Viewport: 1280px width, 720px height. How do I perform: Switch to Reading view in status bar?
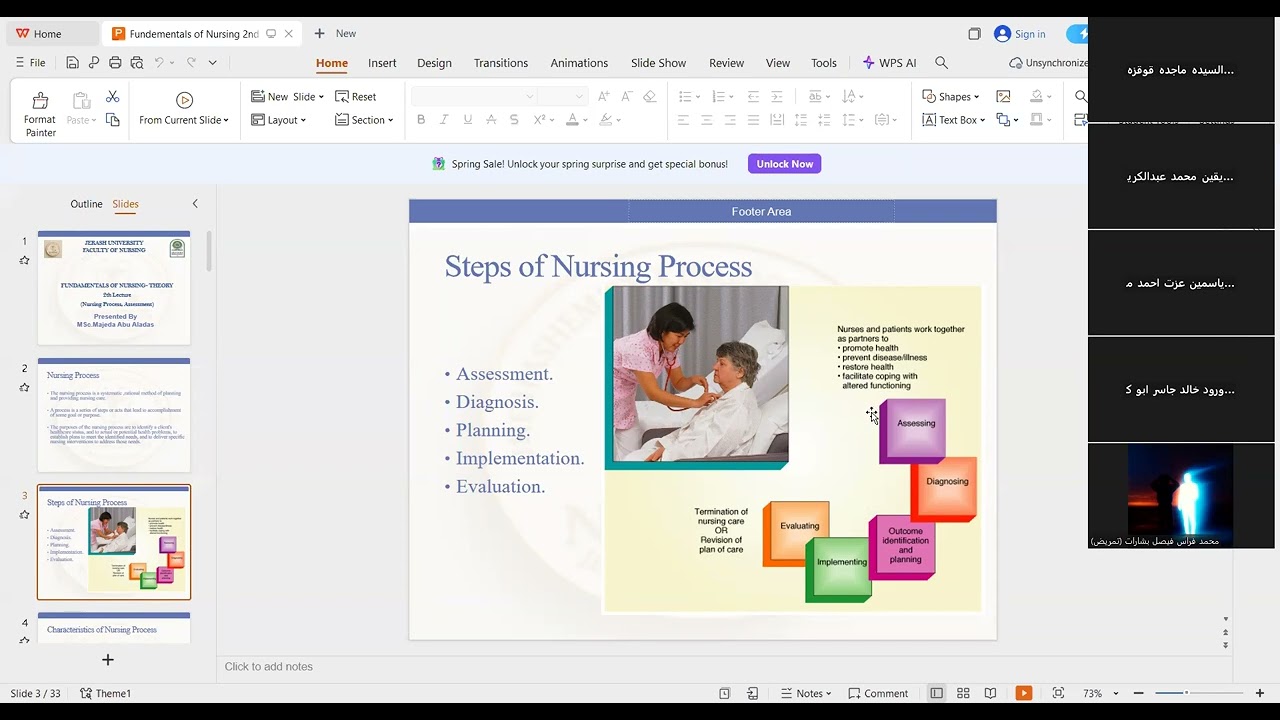[x=990, y=693]
